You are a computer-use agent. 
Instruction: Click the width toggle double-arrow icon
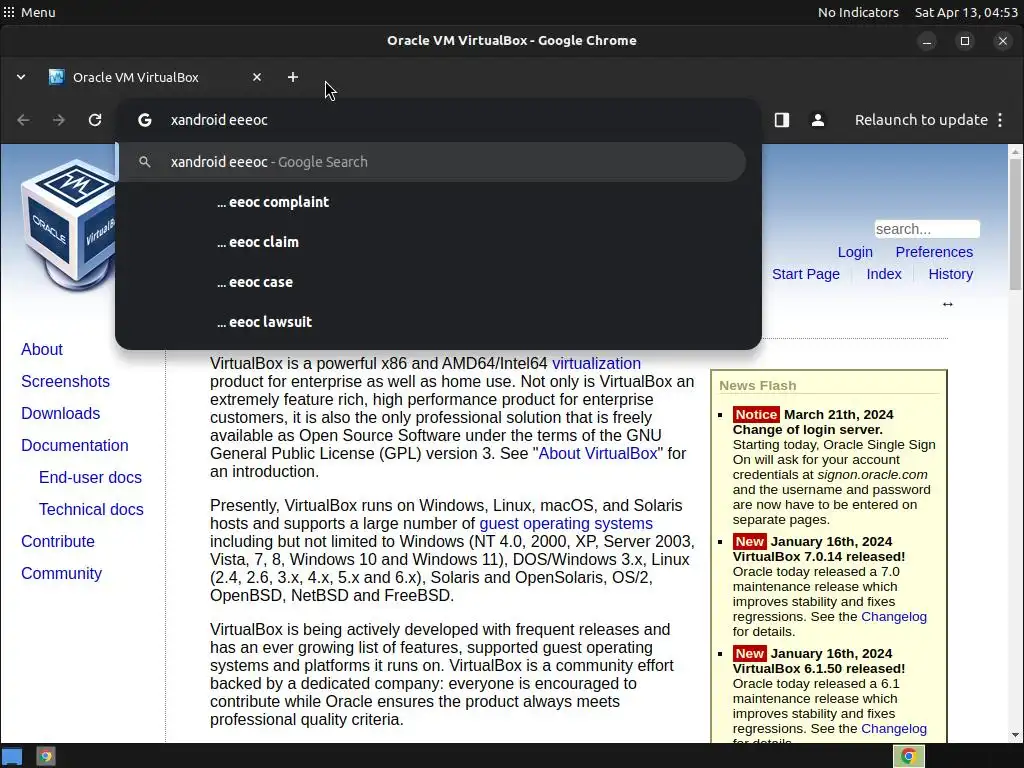[948, 304]
